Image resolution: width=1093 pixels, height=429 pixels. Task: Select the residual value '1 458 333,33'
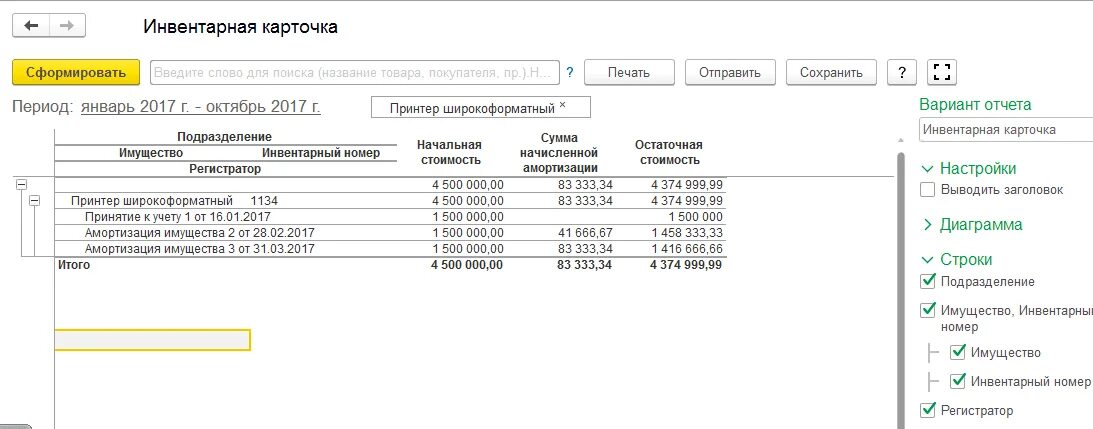687,233
